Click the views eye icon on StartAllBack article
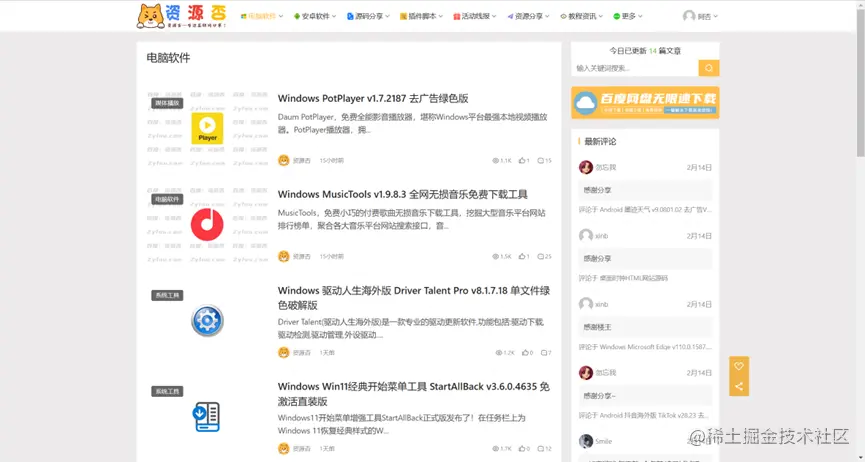865x462 pixels. 495,449
